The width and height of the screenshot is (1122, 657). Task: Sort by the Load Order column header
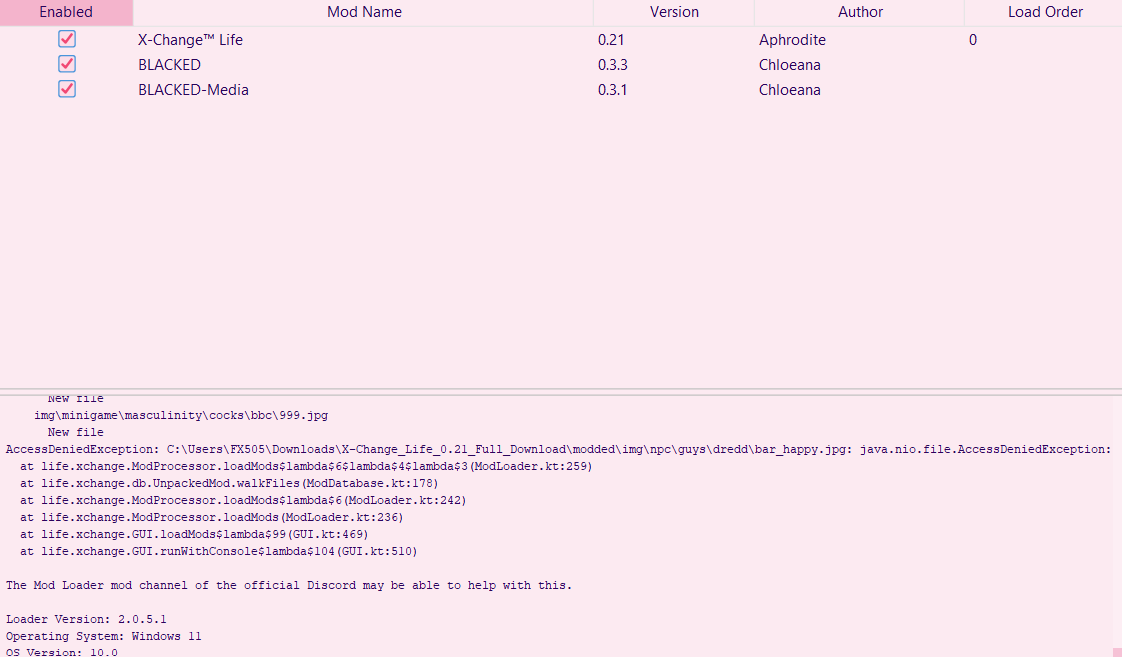pos(1044,12)
